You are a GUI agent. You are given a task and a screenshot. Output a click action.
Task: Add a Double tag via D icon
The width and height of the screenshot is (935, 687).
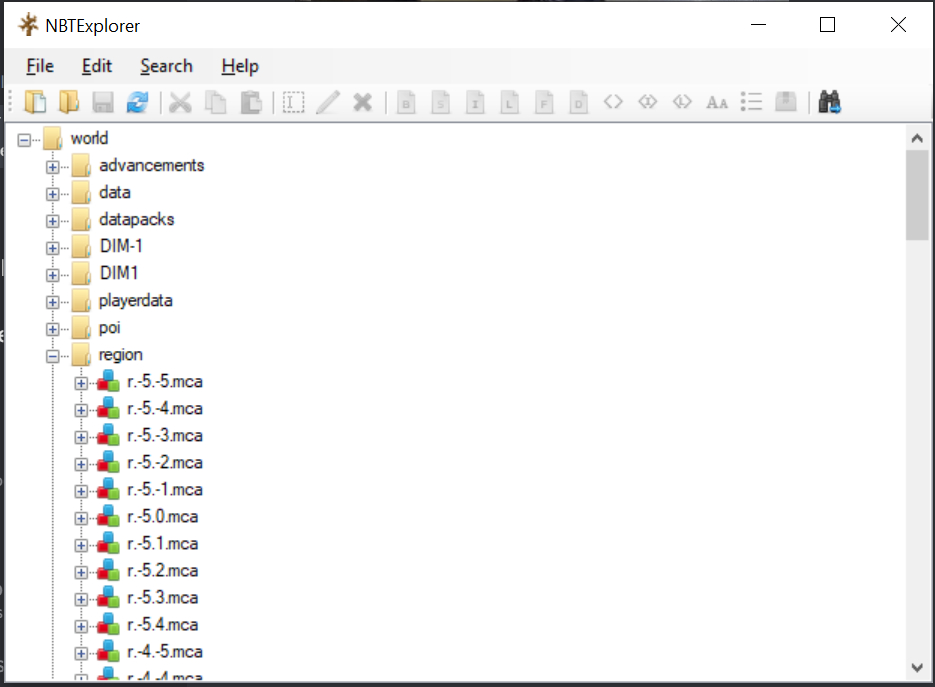578,102
